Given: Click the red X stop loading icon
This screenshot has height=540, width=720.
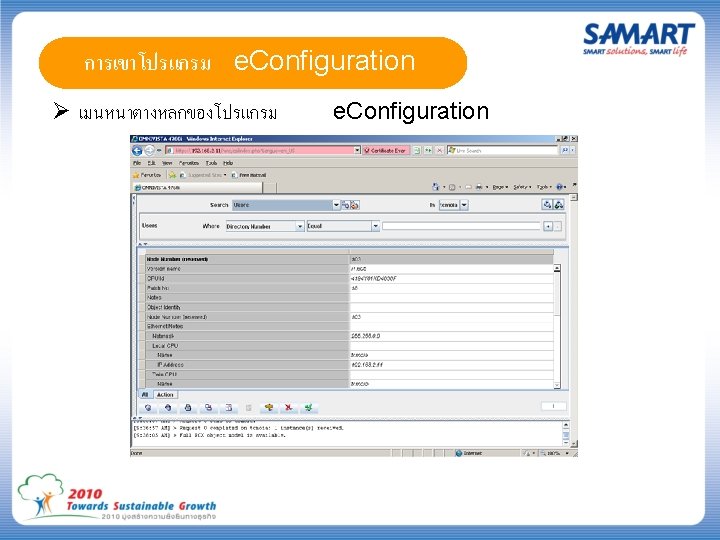Looking at the screenshot, I should (439, 150).
